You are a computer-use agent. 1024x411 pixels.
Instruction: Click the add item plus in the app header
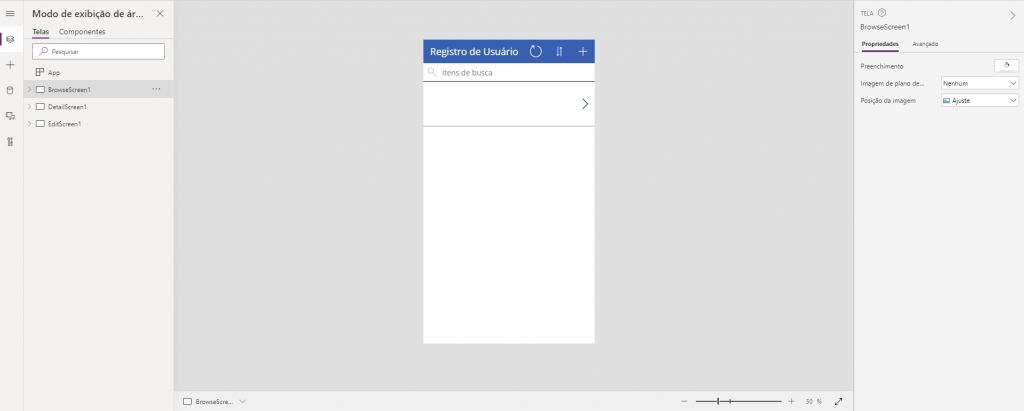583,51
